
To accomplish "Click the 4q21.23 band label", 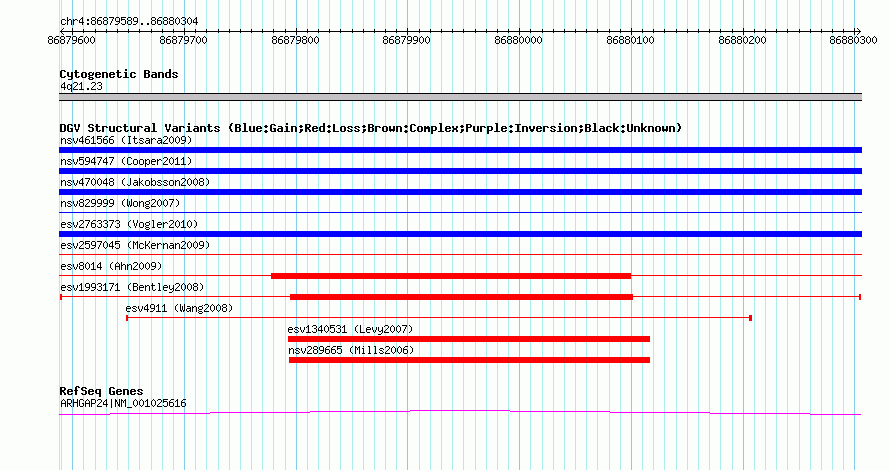I will coord(81,86).
